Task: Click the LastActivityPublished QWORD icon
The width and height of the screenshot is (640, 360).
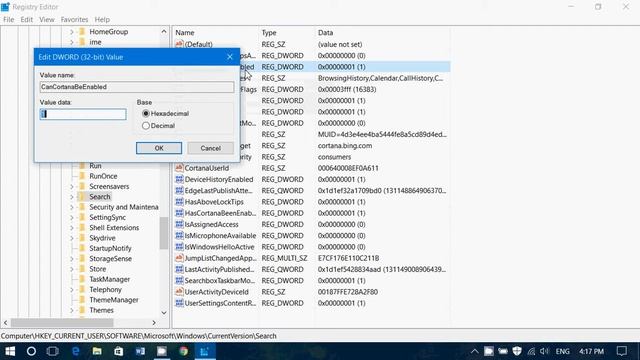Action: coord(179,269)
